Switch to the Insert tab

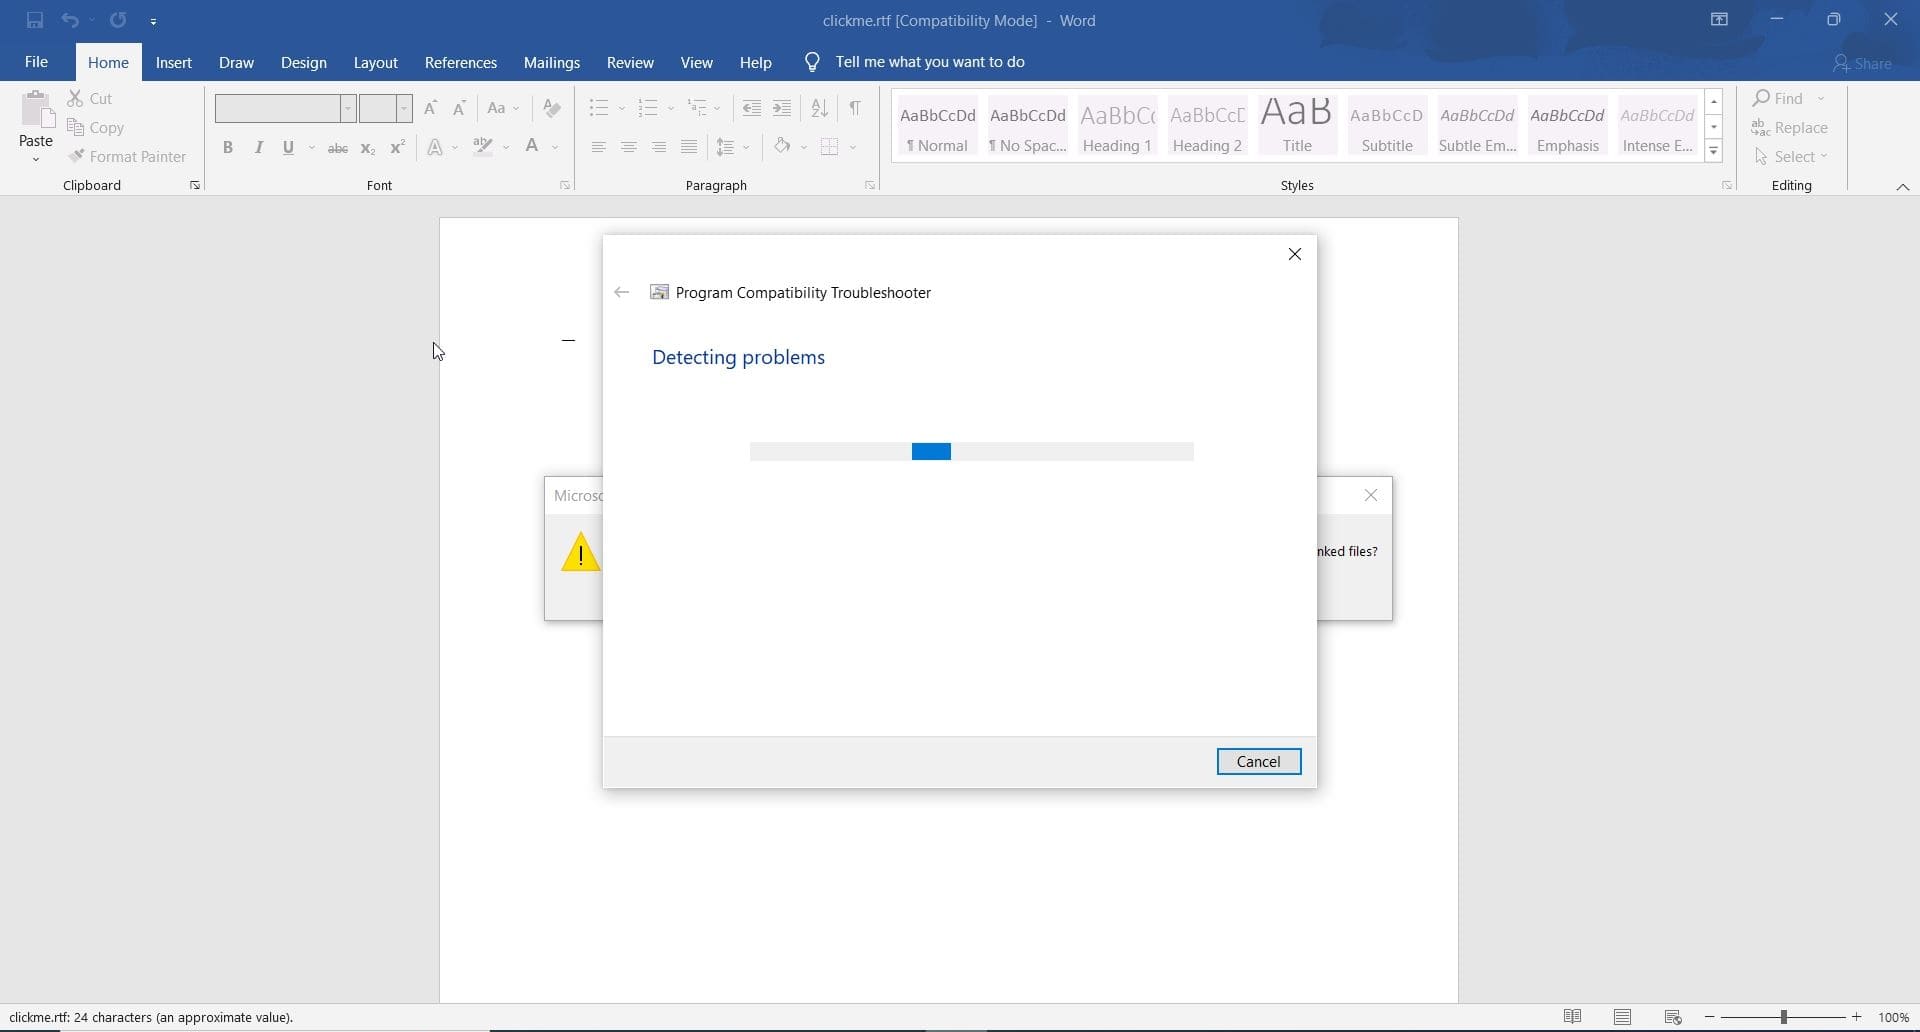click(x=173, y=62)
